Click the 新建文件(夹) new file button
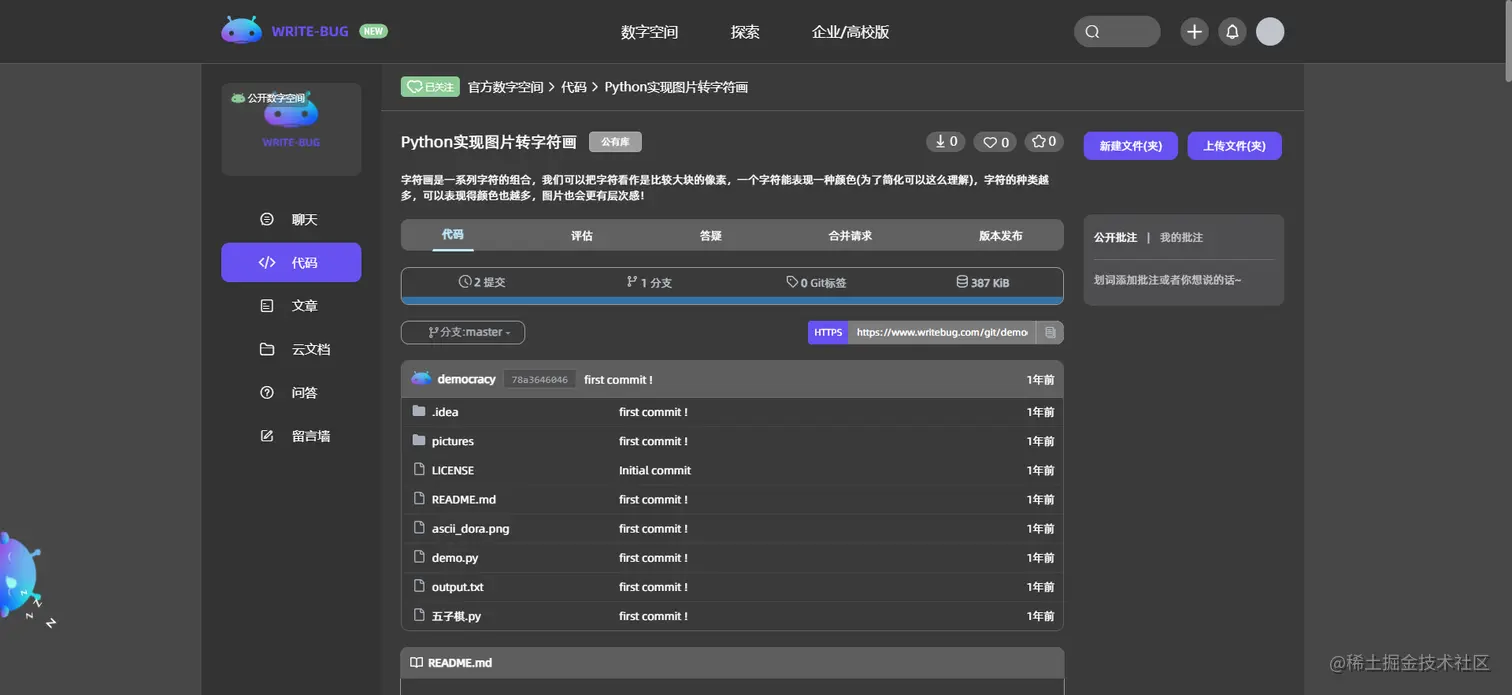The image size is (1512, 695). tap(1130, 145)
